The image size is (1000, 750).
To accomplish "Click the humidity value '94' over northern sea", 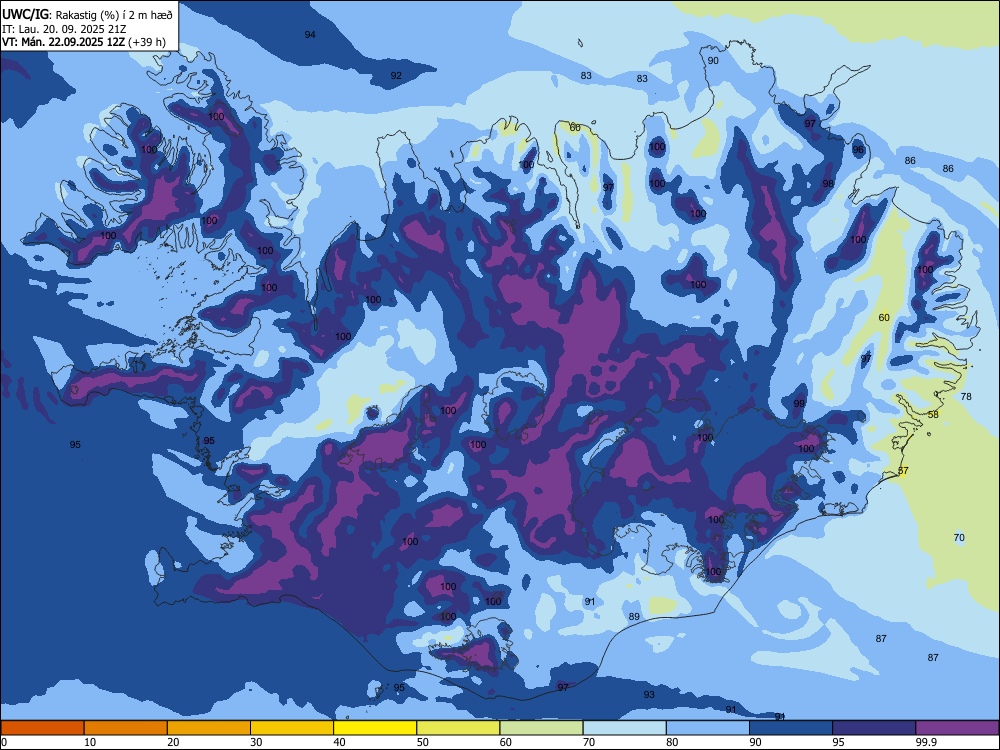I will [x=310, y=34].
